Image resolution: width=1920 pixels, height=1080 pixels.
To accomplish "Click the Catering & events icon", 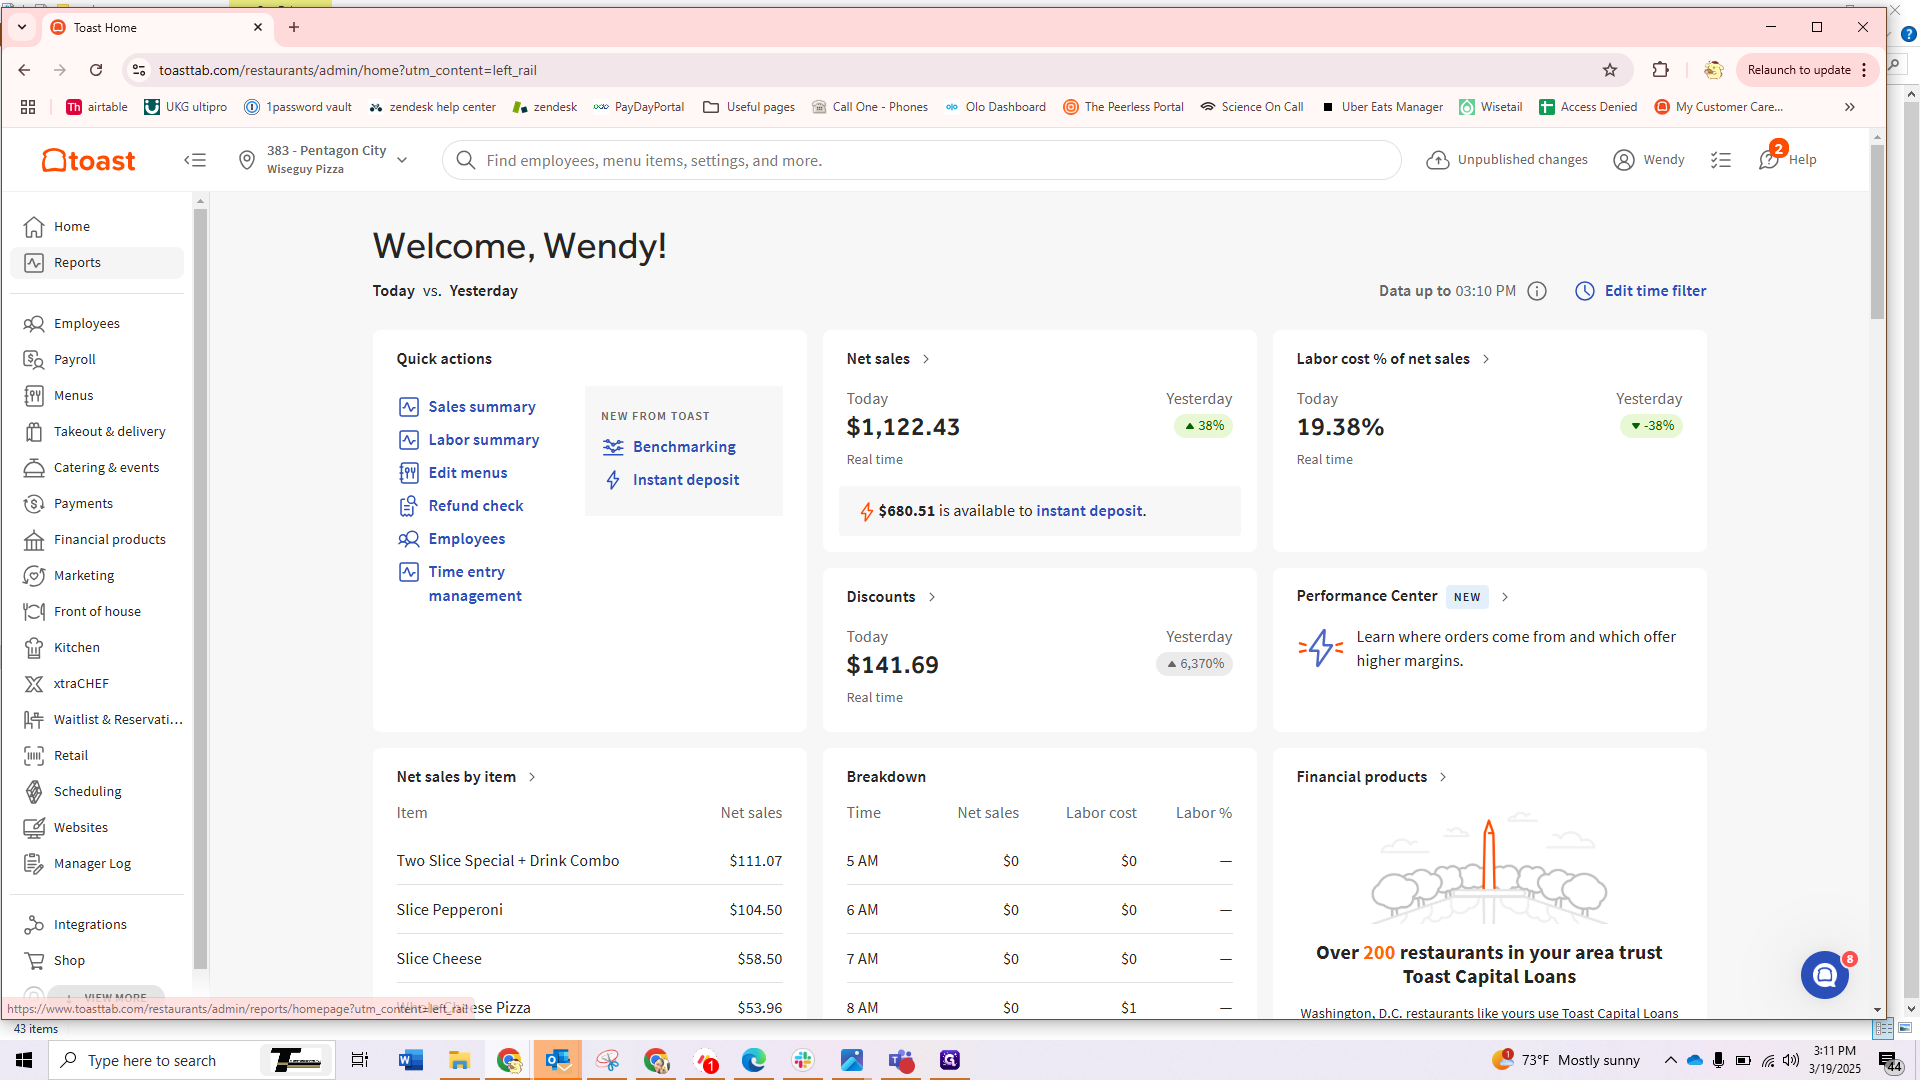I will (x=34, y=468).
